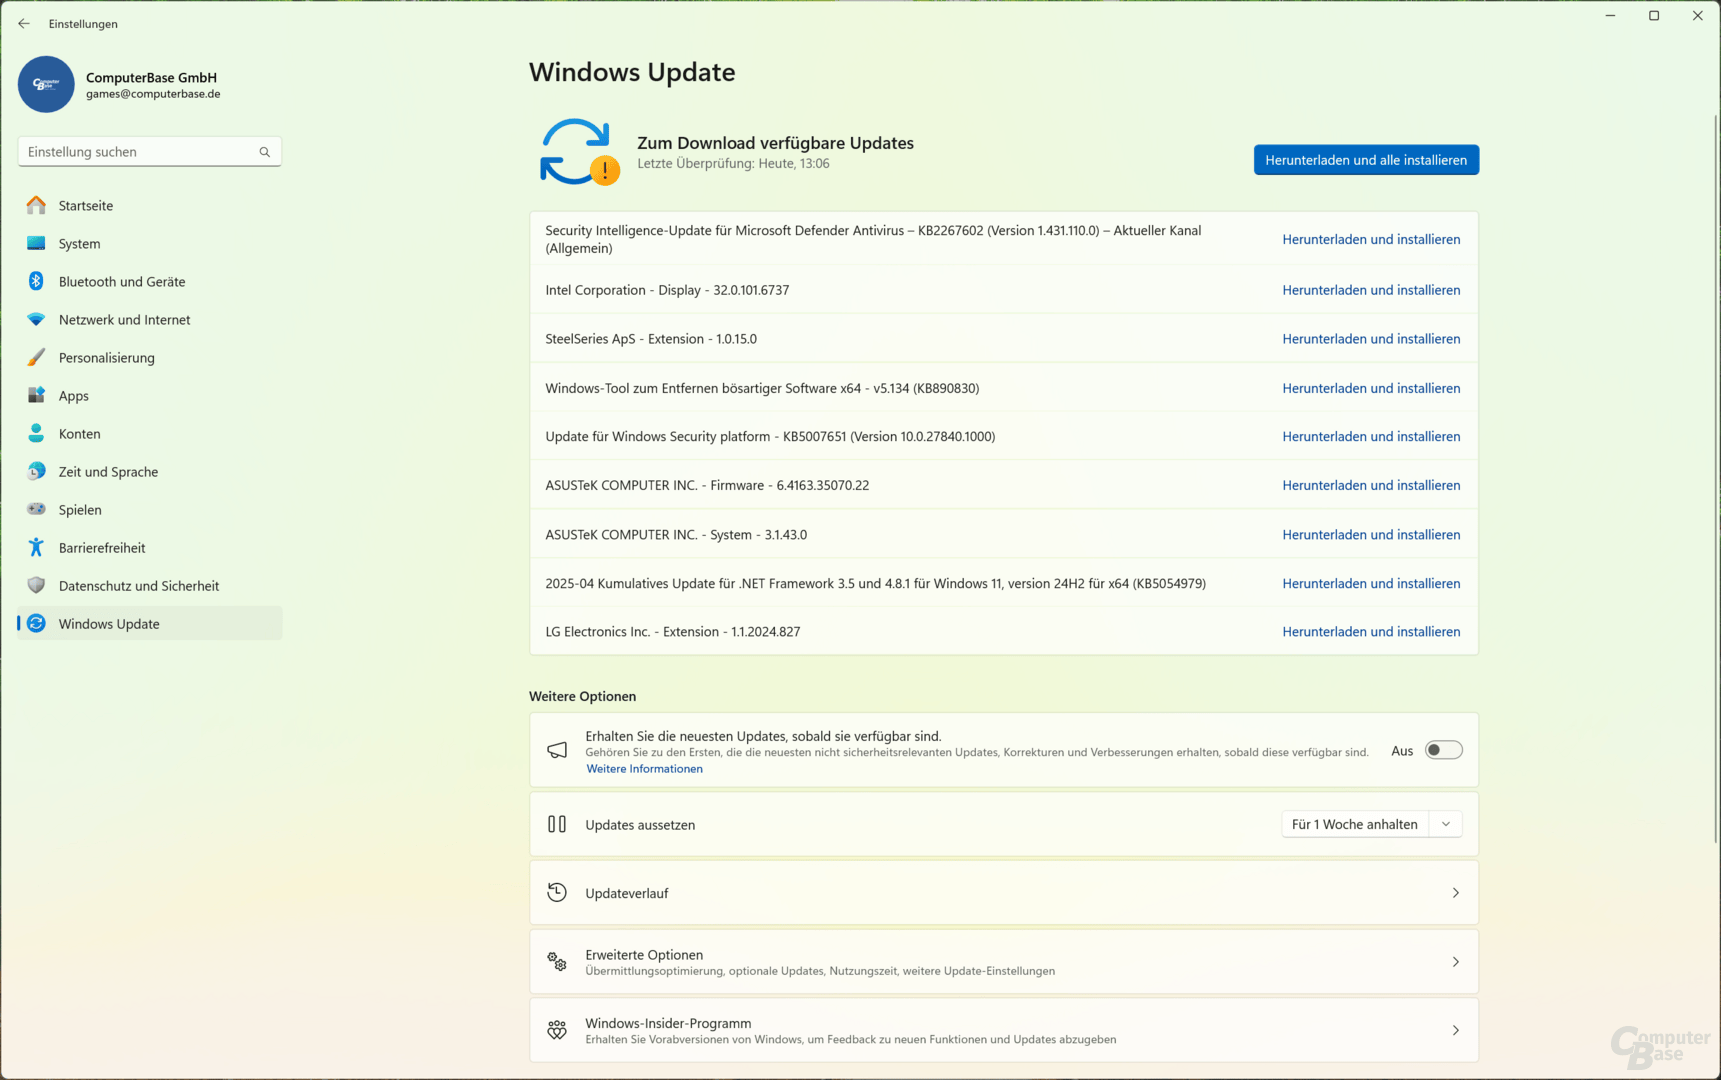Download the LG Electronics Extension update
Screen dimensions: 1721x1080
click(x=1371, y=632)
